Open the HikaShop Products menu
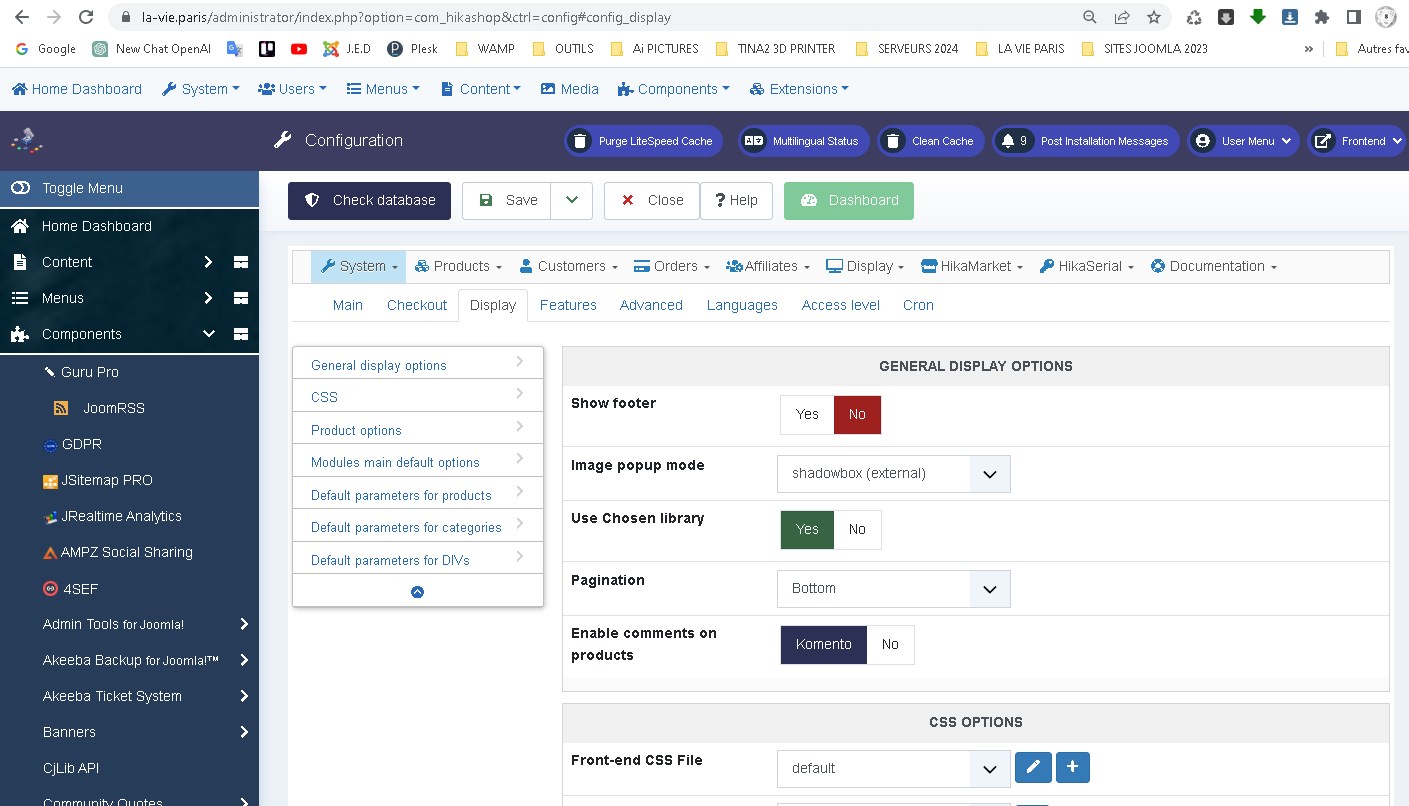 [x=458, y=266]
